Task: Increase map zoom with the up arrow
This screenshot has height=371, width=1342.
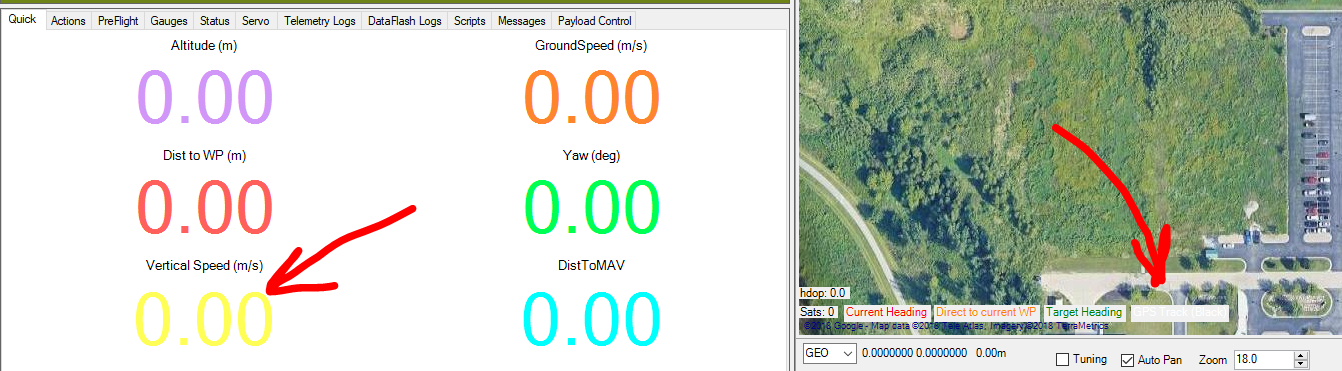Action: point(1301,355)
